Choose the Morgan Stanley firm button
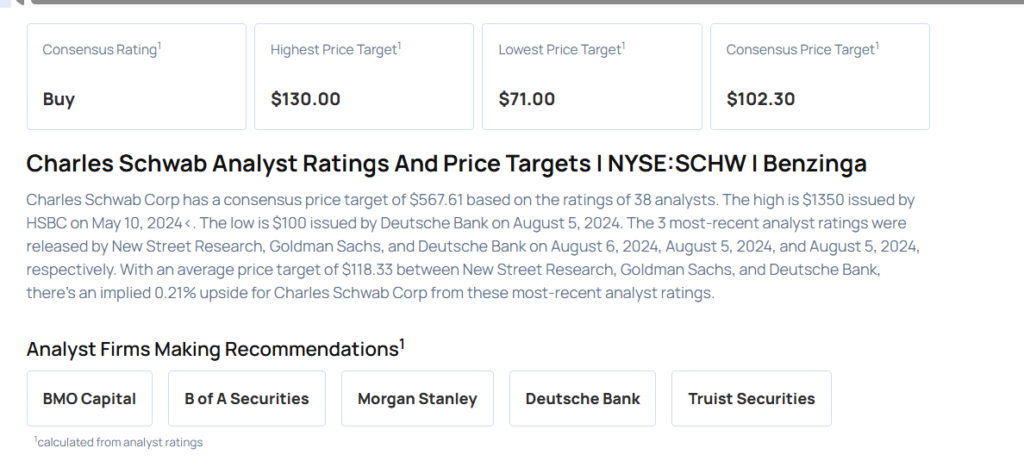 coord(417,398)
